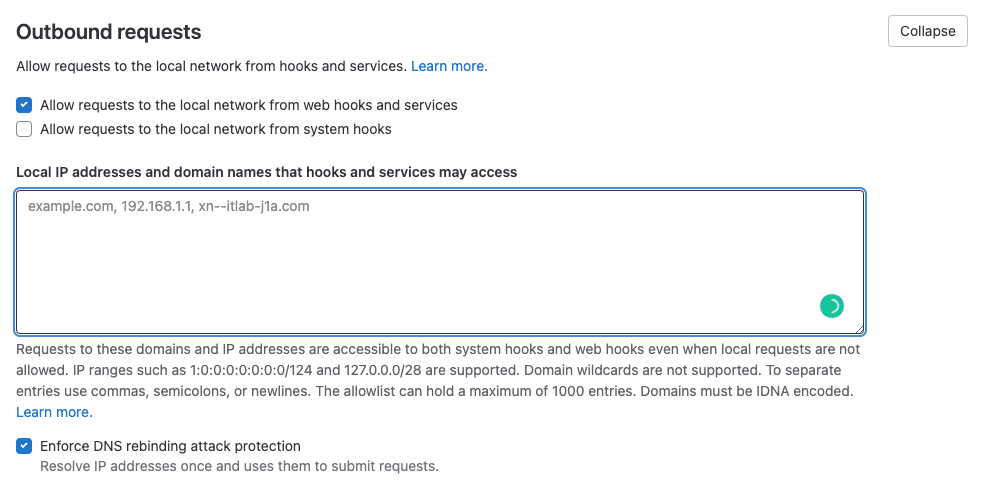Uncheck the web hooks and services checkbox
Image resolution: width=988 pixels, height=490 pixels.
24,105
